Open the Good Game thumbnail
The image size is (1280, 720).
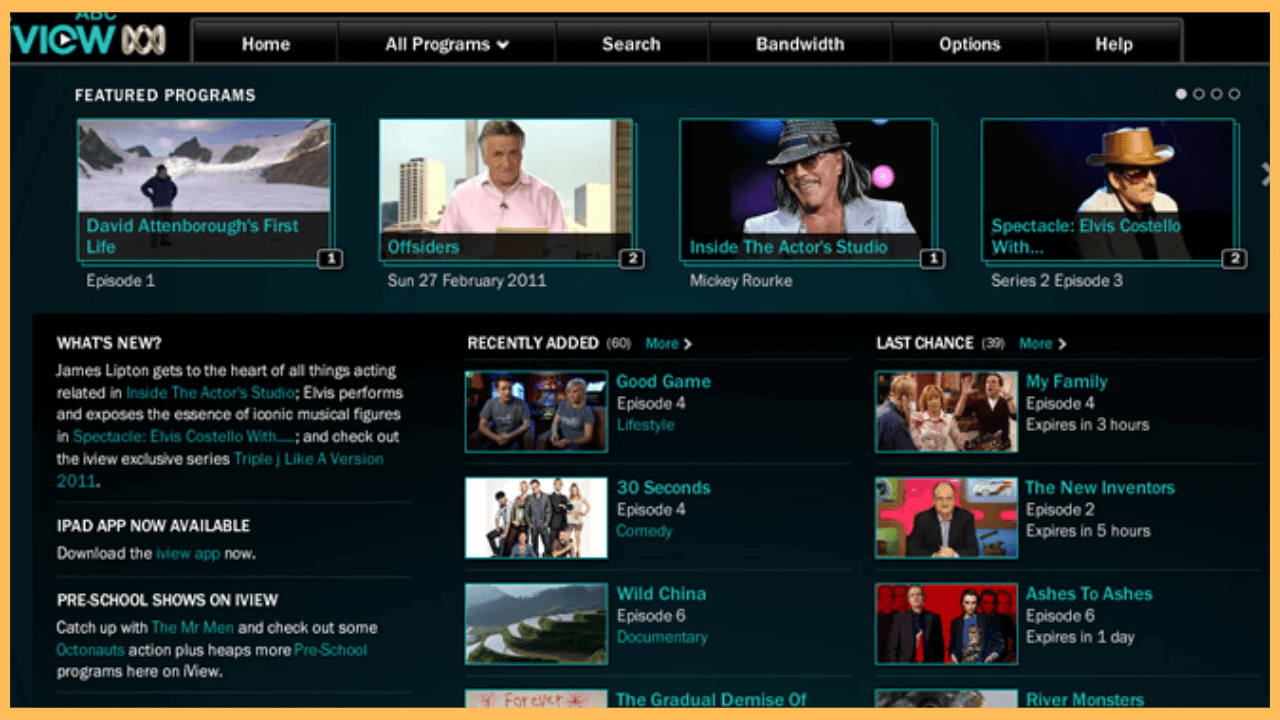click(536, 411)
